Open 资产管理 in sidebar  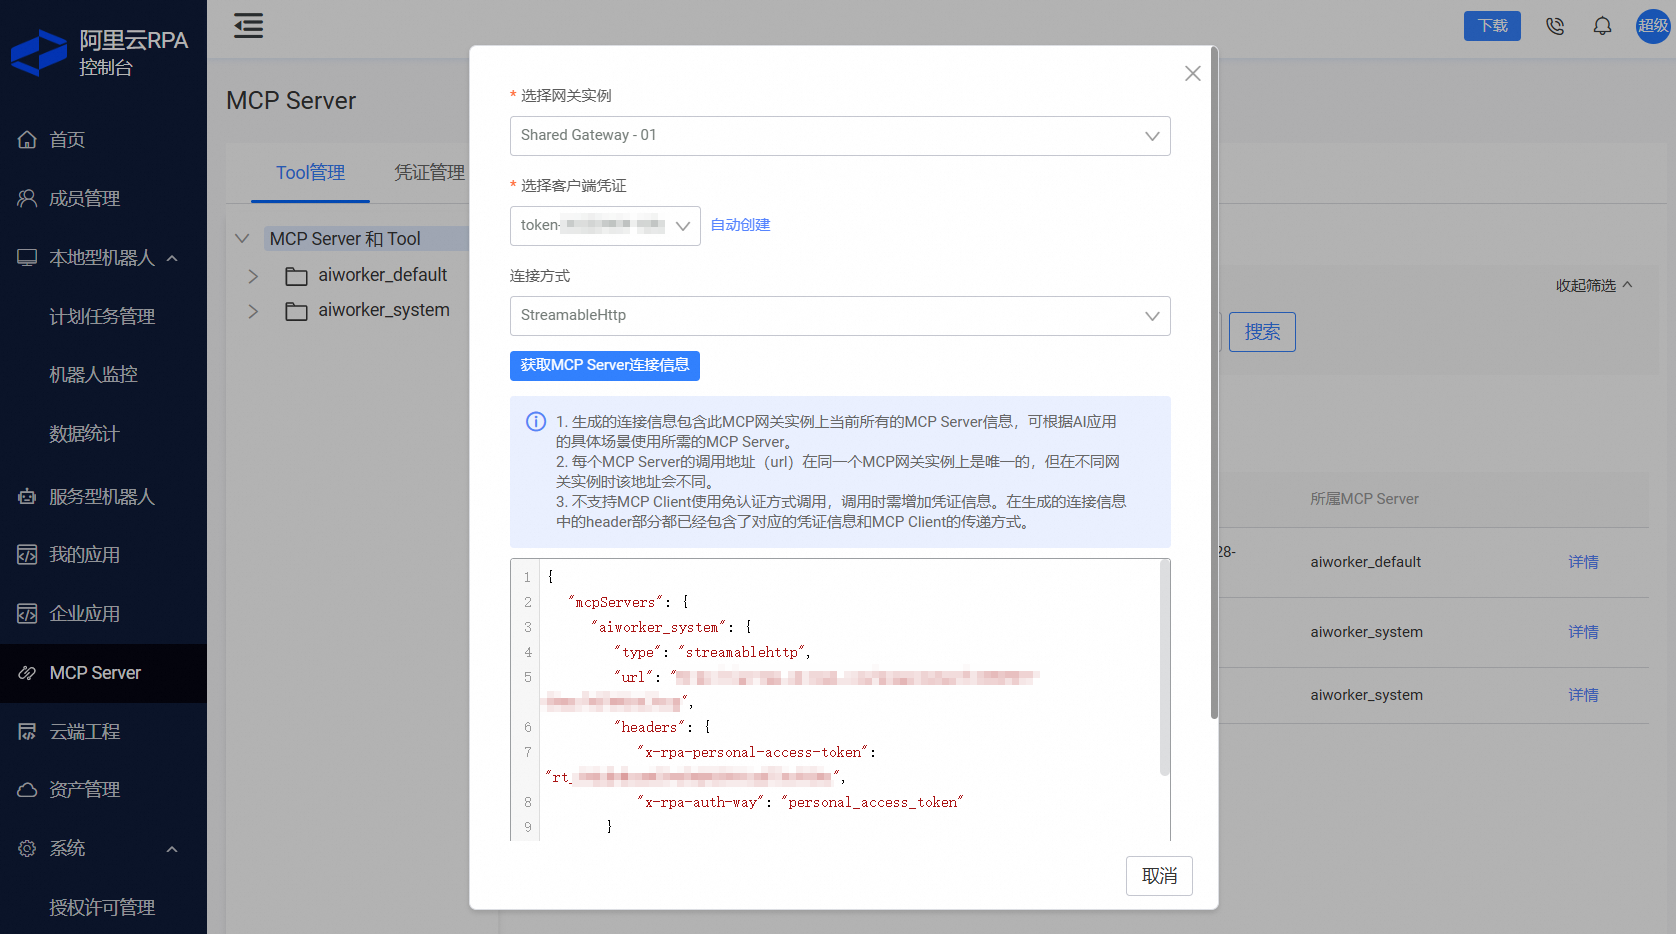tap(103, 790)
